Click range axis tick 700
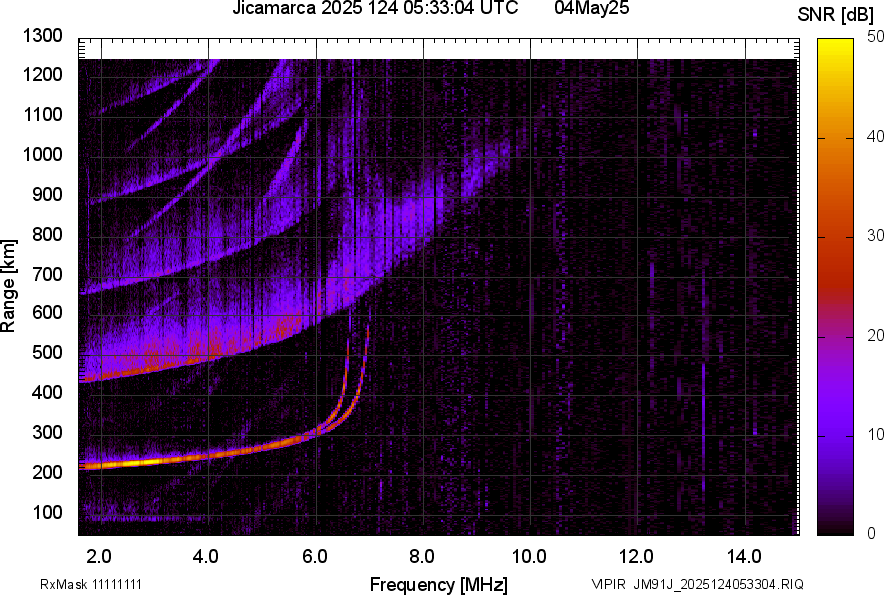 47,274
